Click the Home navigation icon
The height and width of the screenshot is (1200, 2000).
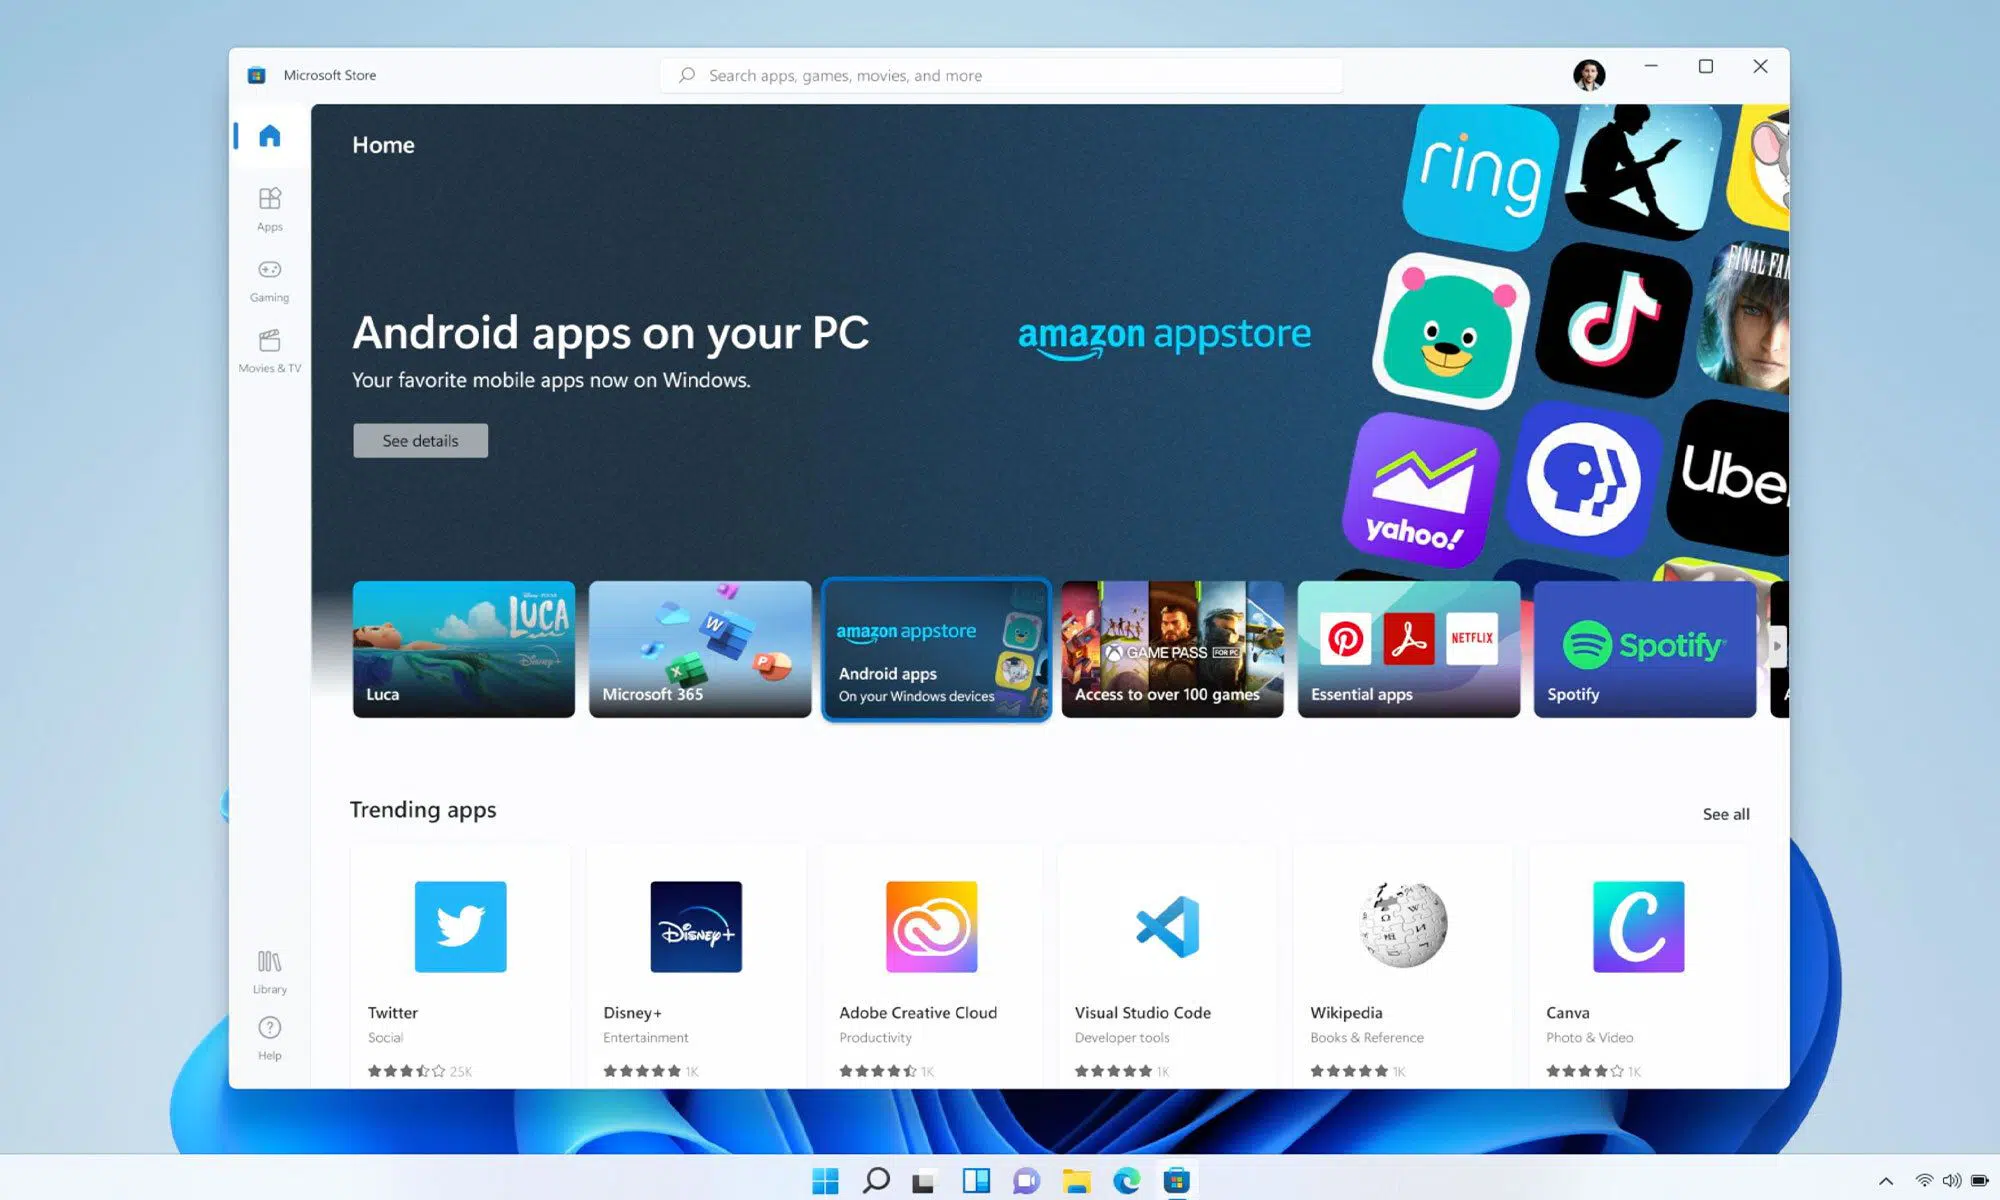tap(270, 134)
